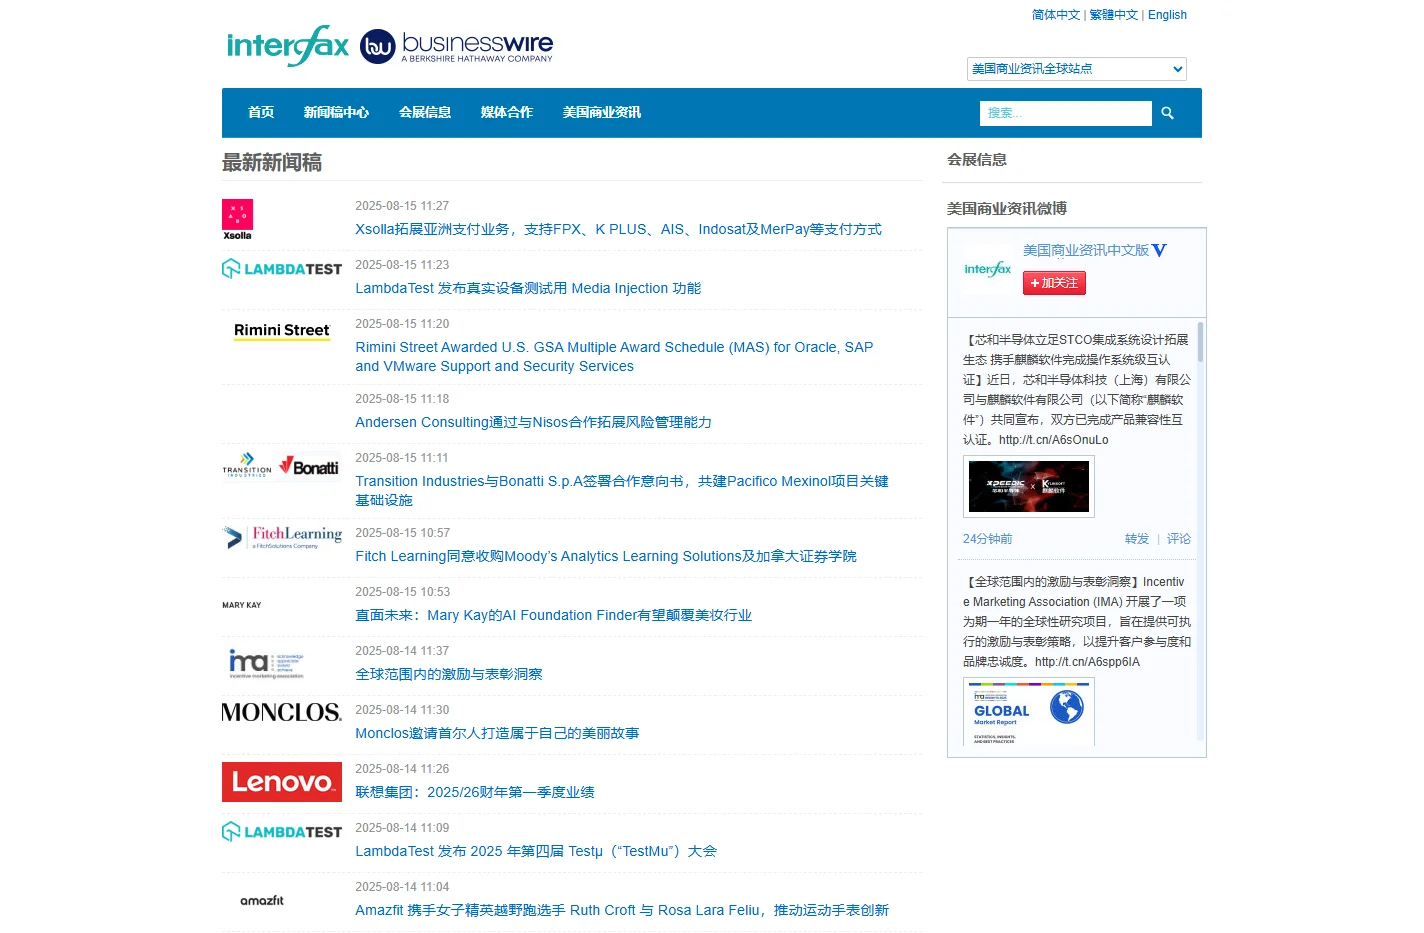
Task: Open t.cn/A6spp6IA link in Weibo post
Action: (1087, 662)
